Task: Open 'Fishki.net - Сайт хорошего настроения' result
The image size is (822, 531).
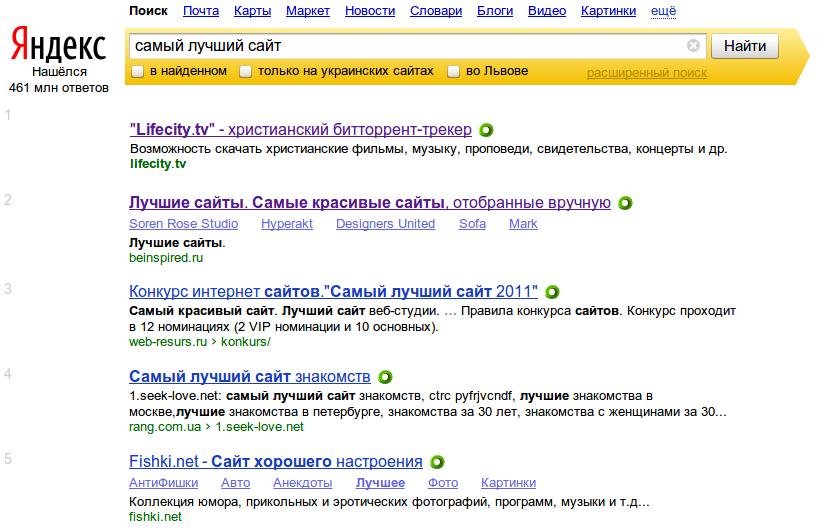Action: click(276, 461)
